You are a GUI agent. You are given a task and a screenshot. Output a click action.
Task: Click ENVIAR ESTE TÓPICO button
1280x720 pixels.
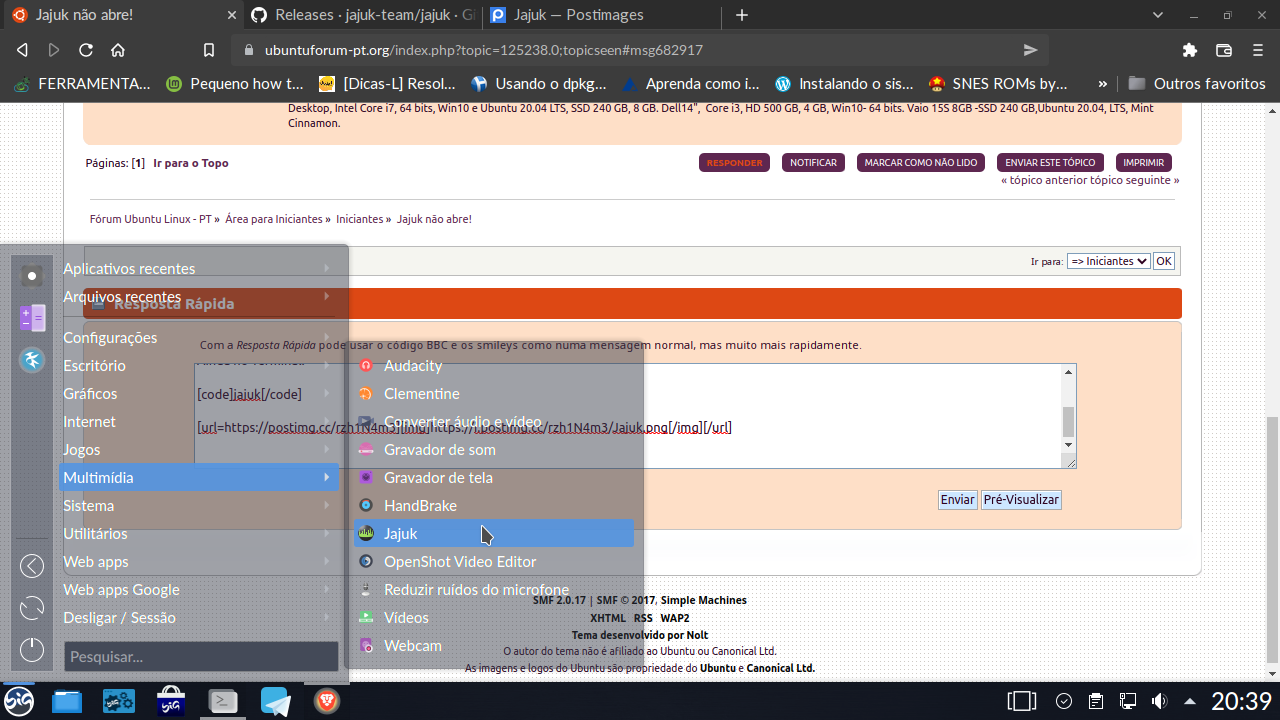(x=1050, y=163)
